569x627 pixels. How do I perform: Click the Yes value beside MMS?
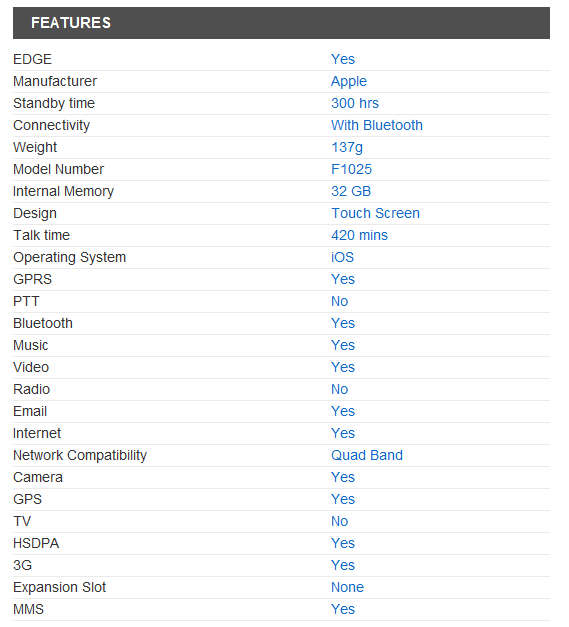pyautogui.click(x=343, y=609)
